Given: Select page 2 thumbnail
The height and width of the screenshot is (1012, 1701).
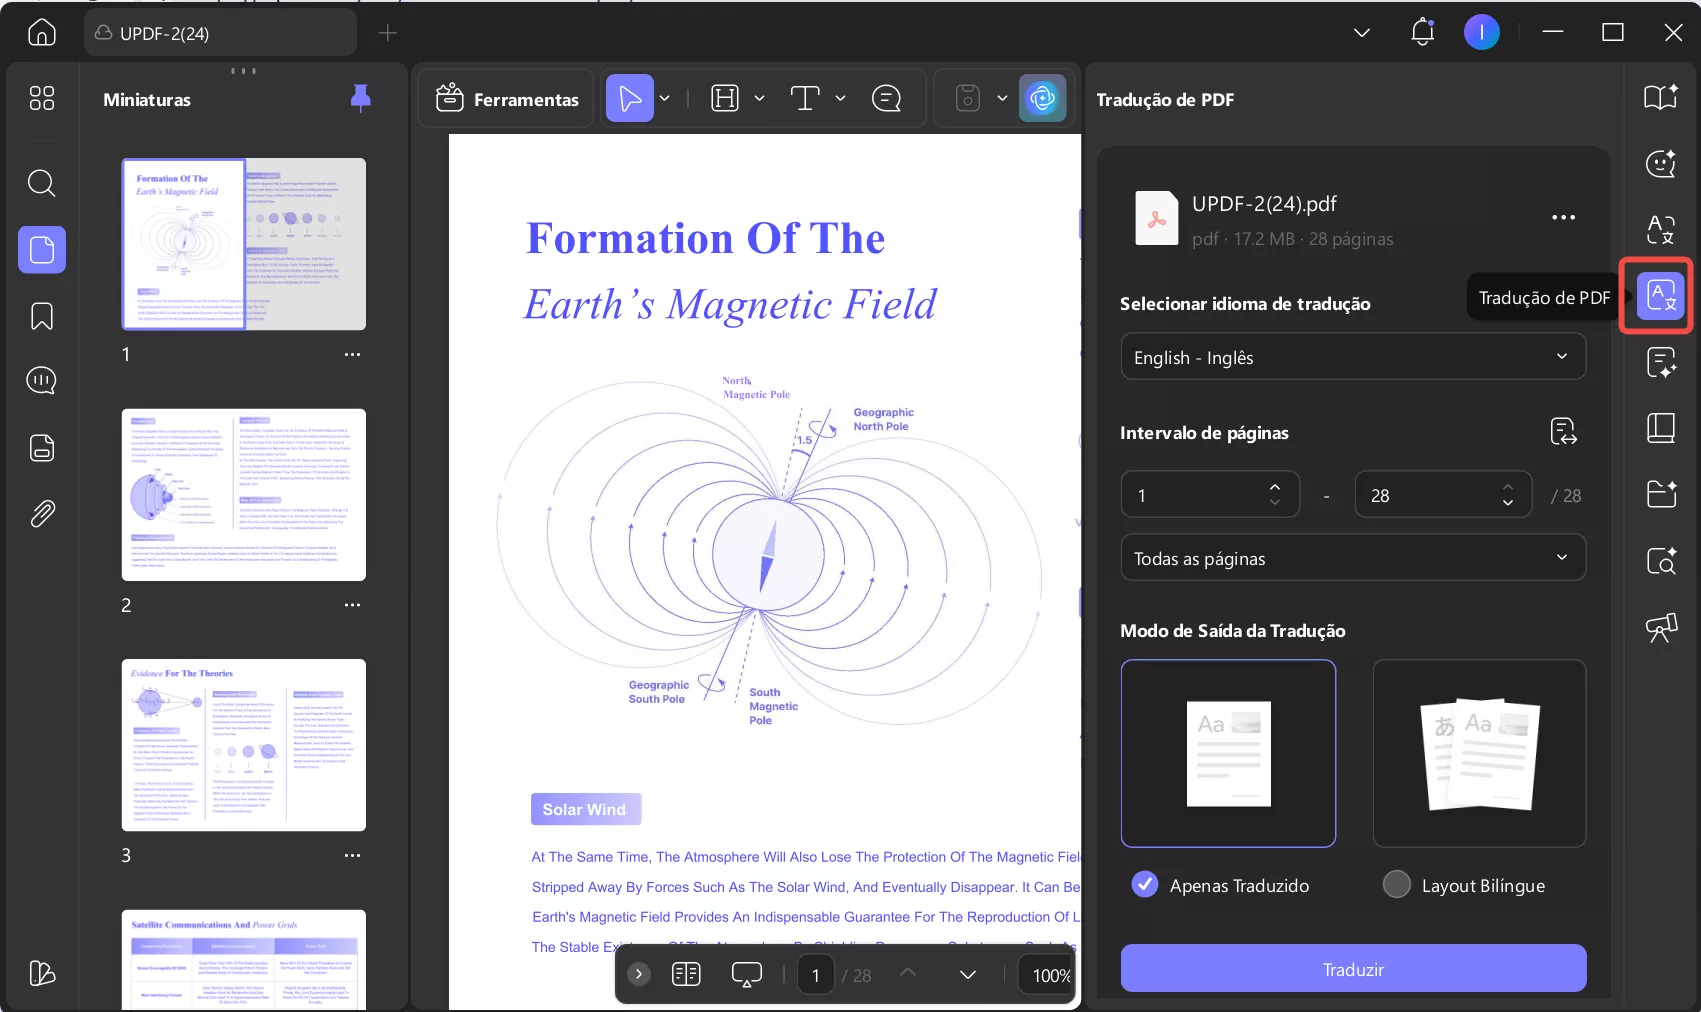Looking at the screenshot, I should tap(243, 495).
